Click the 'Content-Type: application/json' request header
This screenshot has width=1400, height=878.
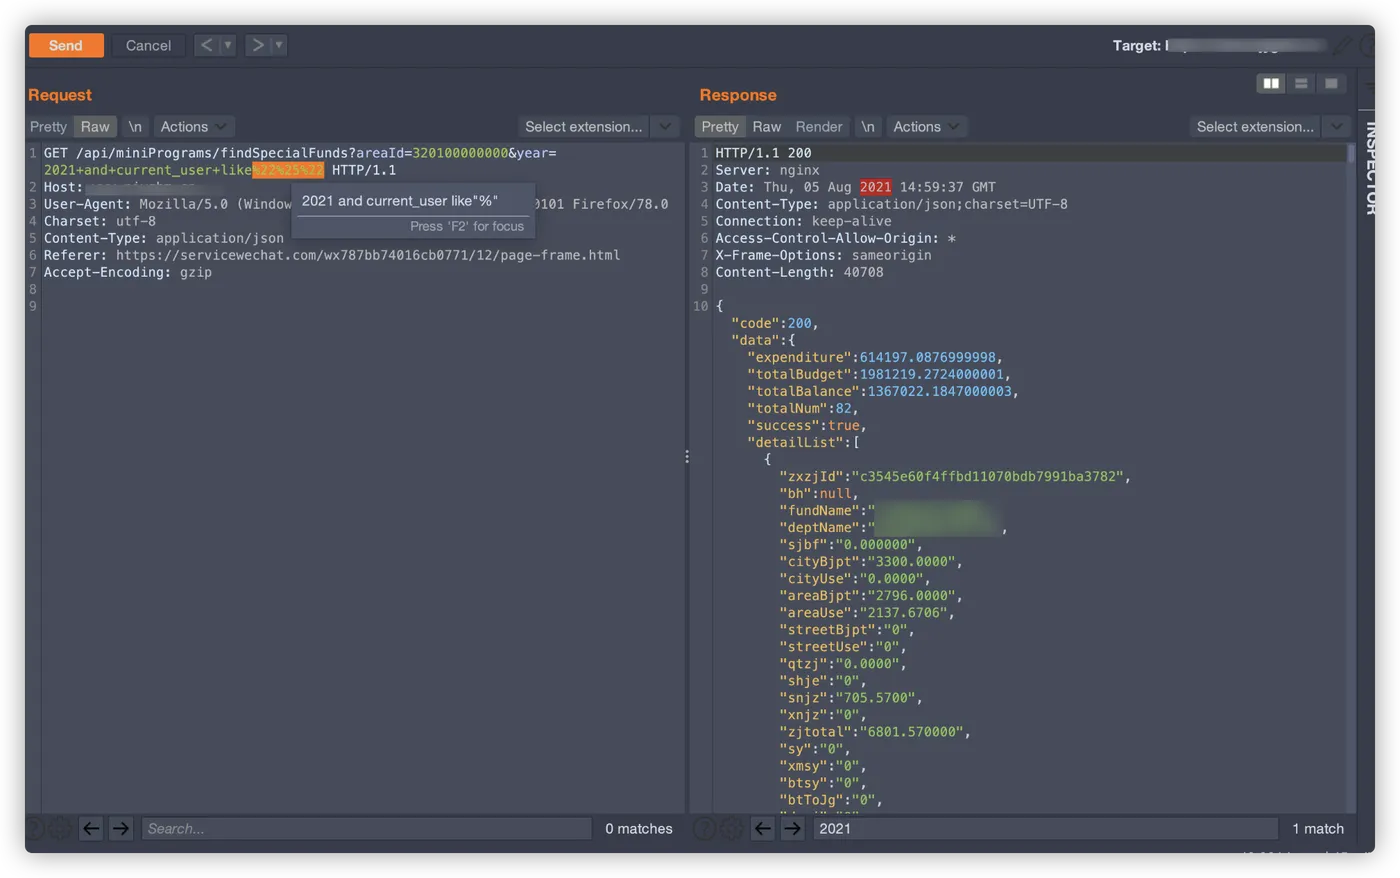[164, 238]
